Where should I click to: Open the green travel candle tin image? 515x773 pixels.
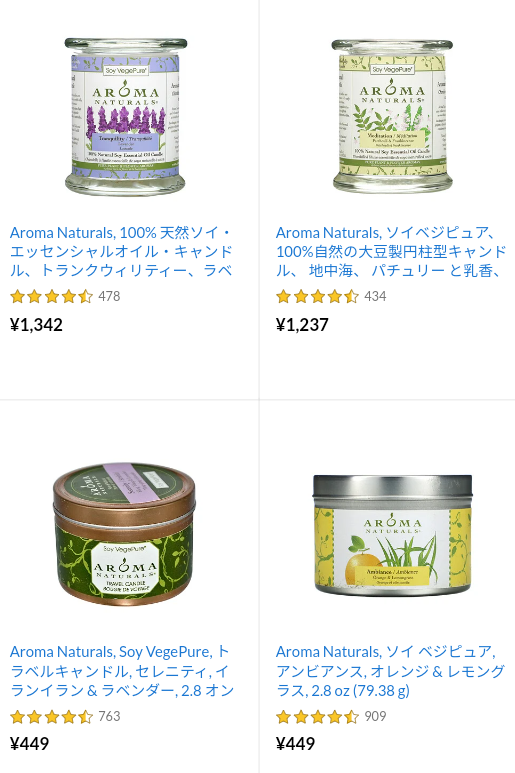coord(124,534)
